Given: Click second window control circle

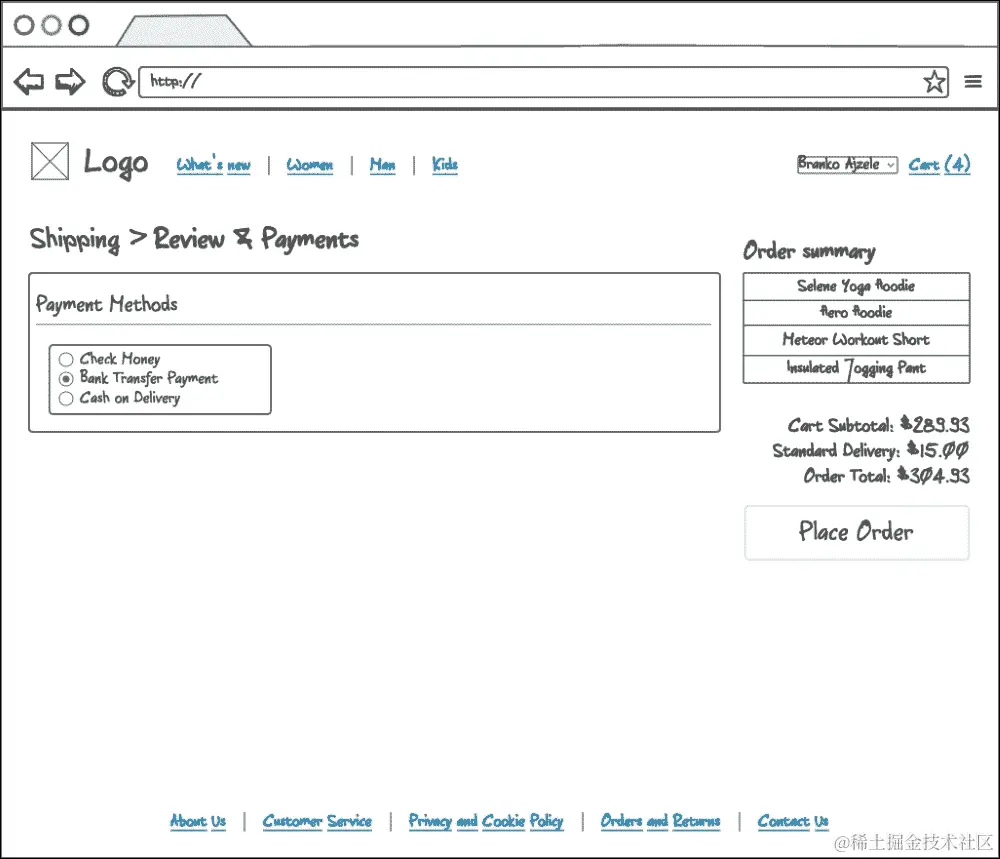Looking at the screenshot, I should (x=51, y=26).
